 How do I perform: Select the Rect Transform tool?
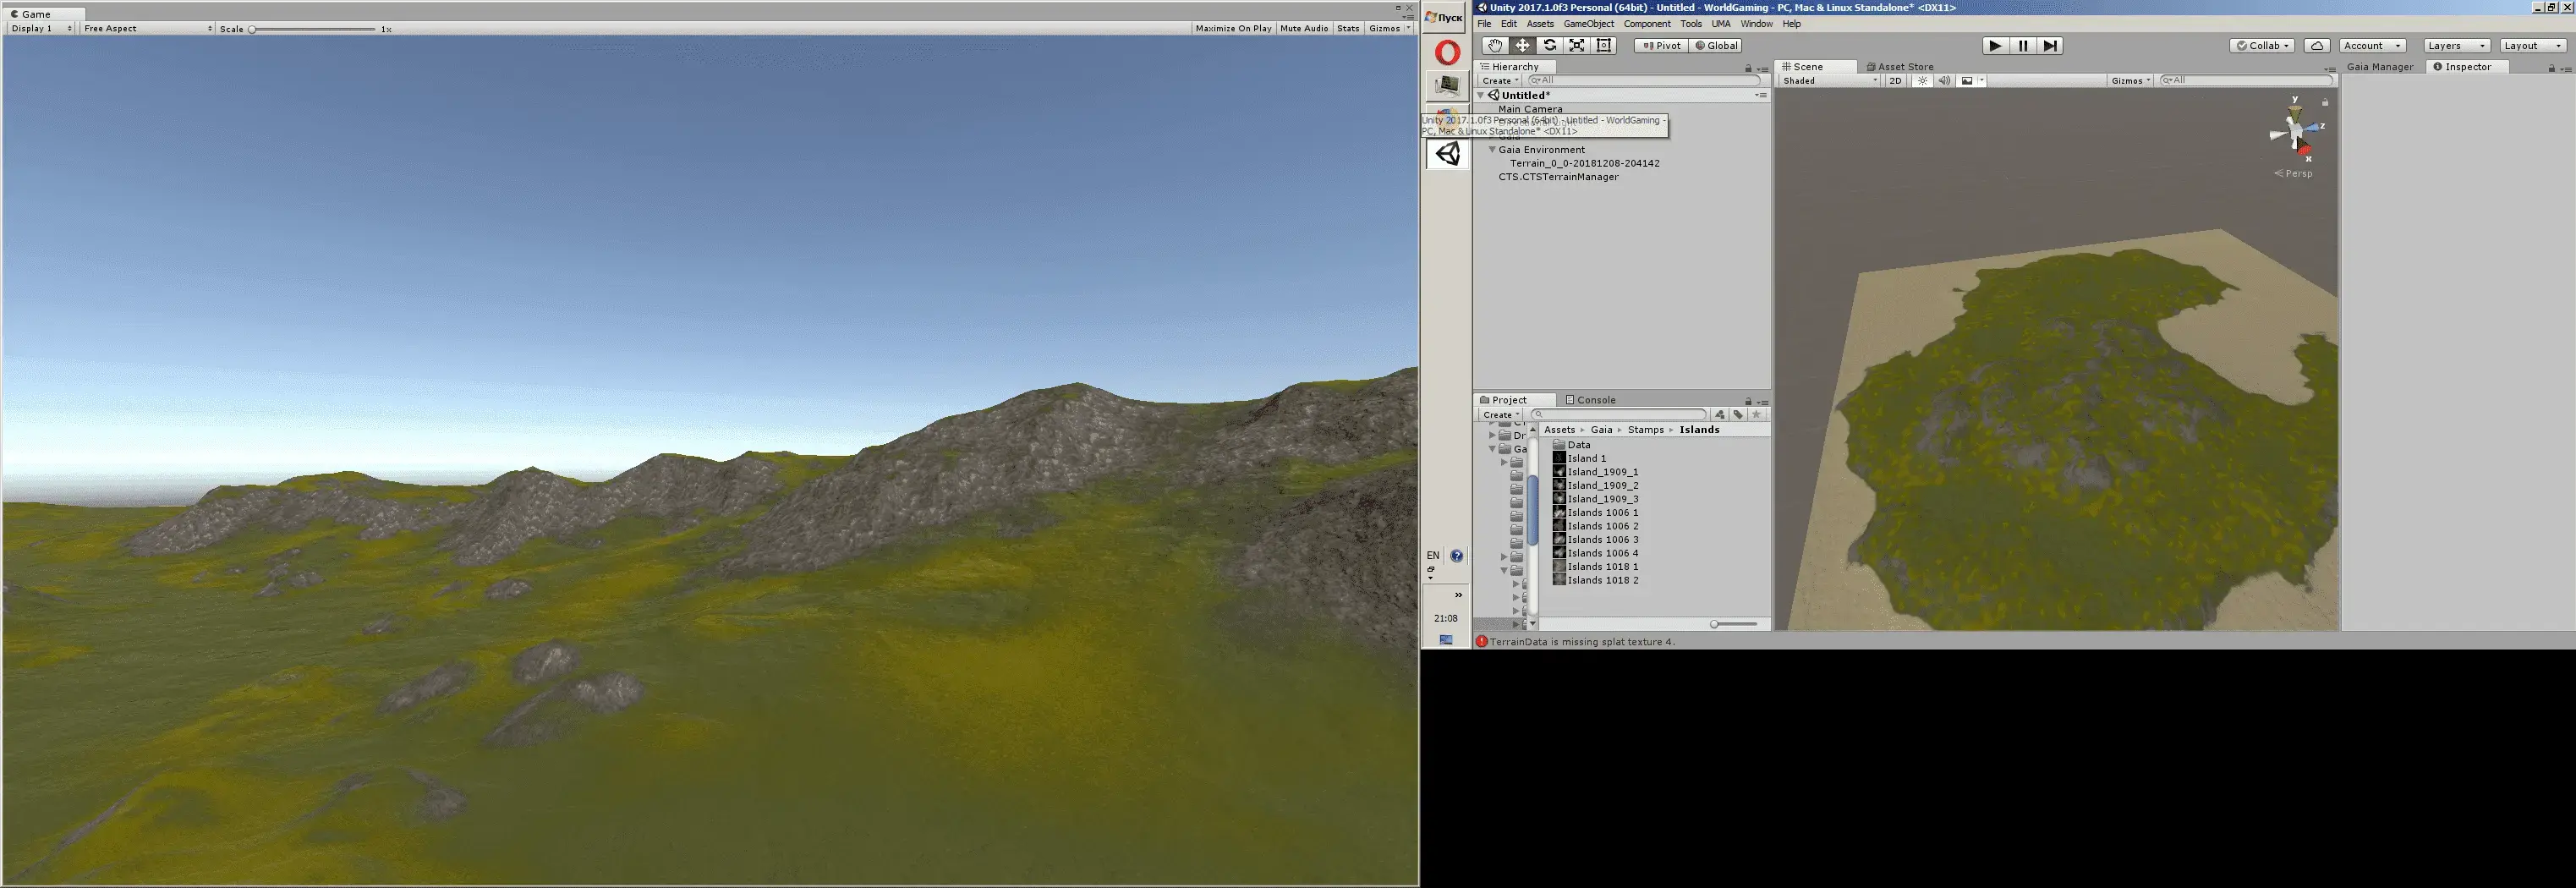point(1604,46)
